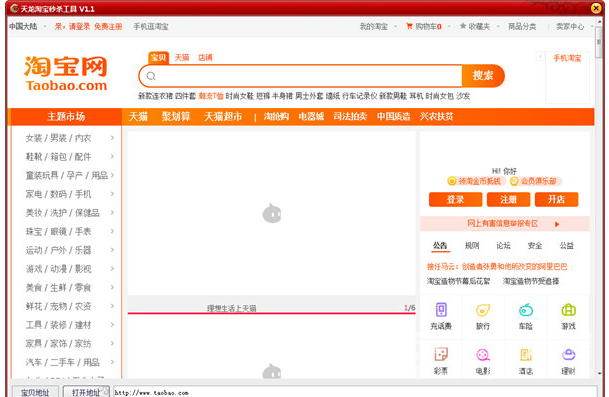Open the 旅行 travel icon
The image size is (609, 397).
pyautogui.click(x=483, y=310)
